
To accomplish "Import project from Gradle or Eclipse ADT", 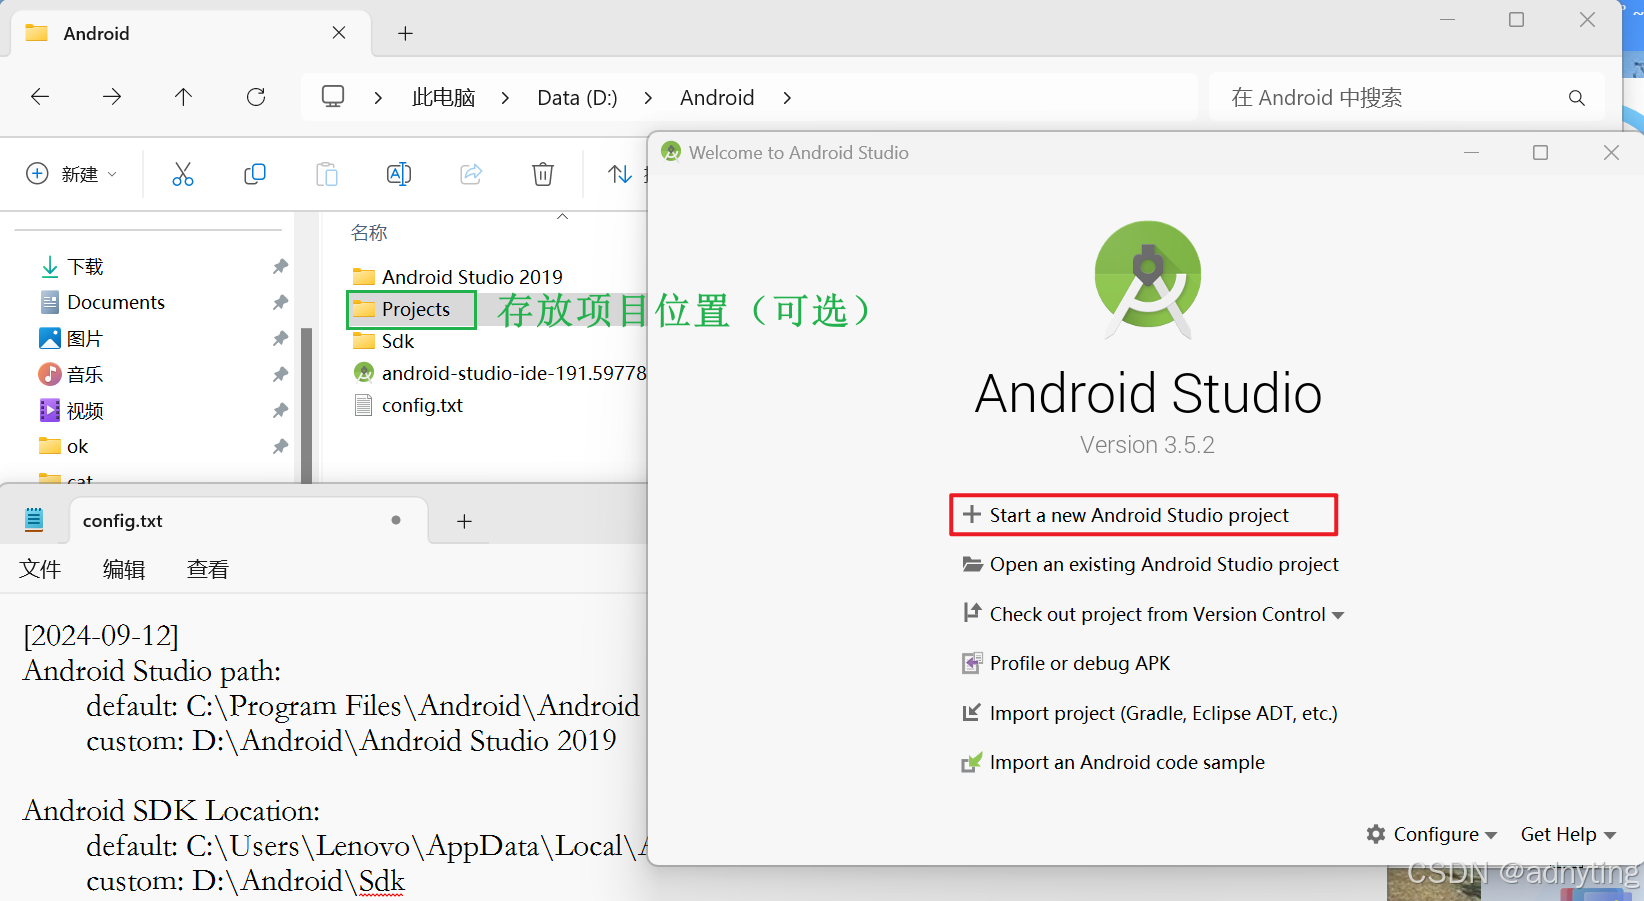I will click(x=1149, y=713).
